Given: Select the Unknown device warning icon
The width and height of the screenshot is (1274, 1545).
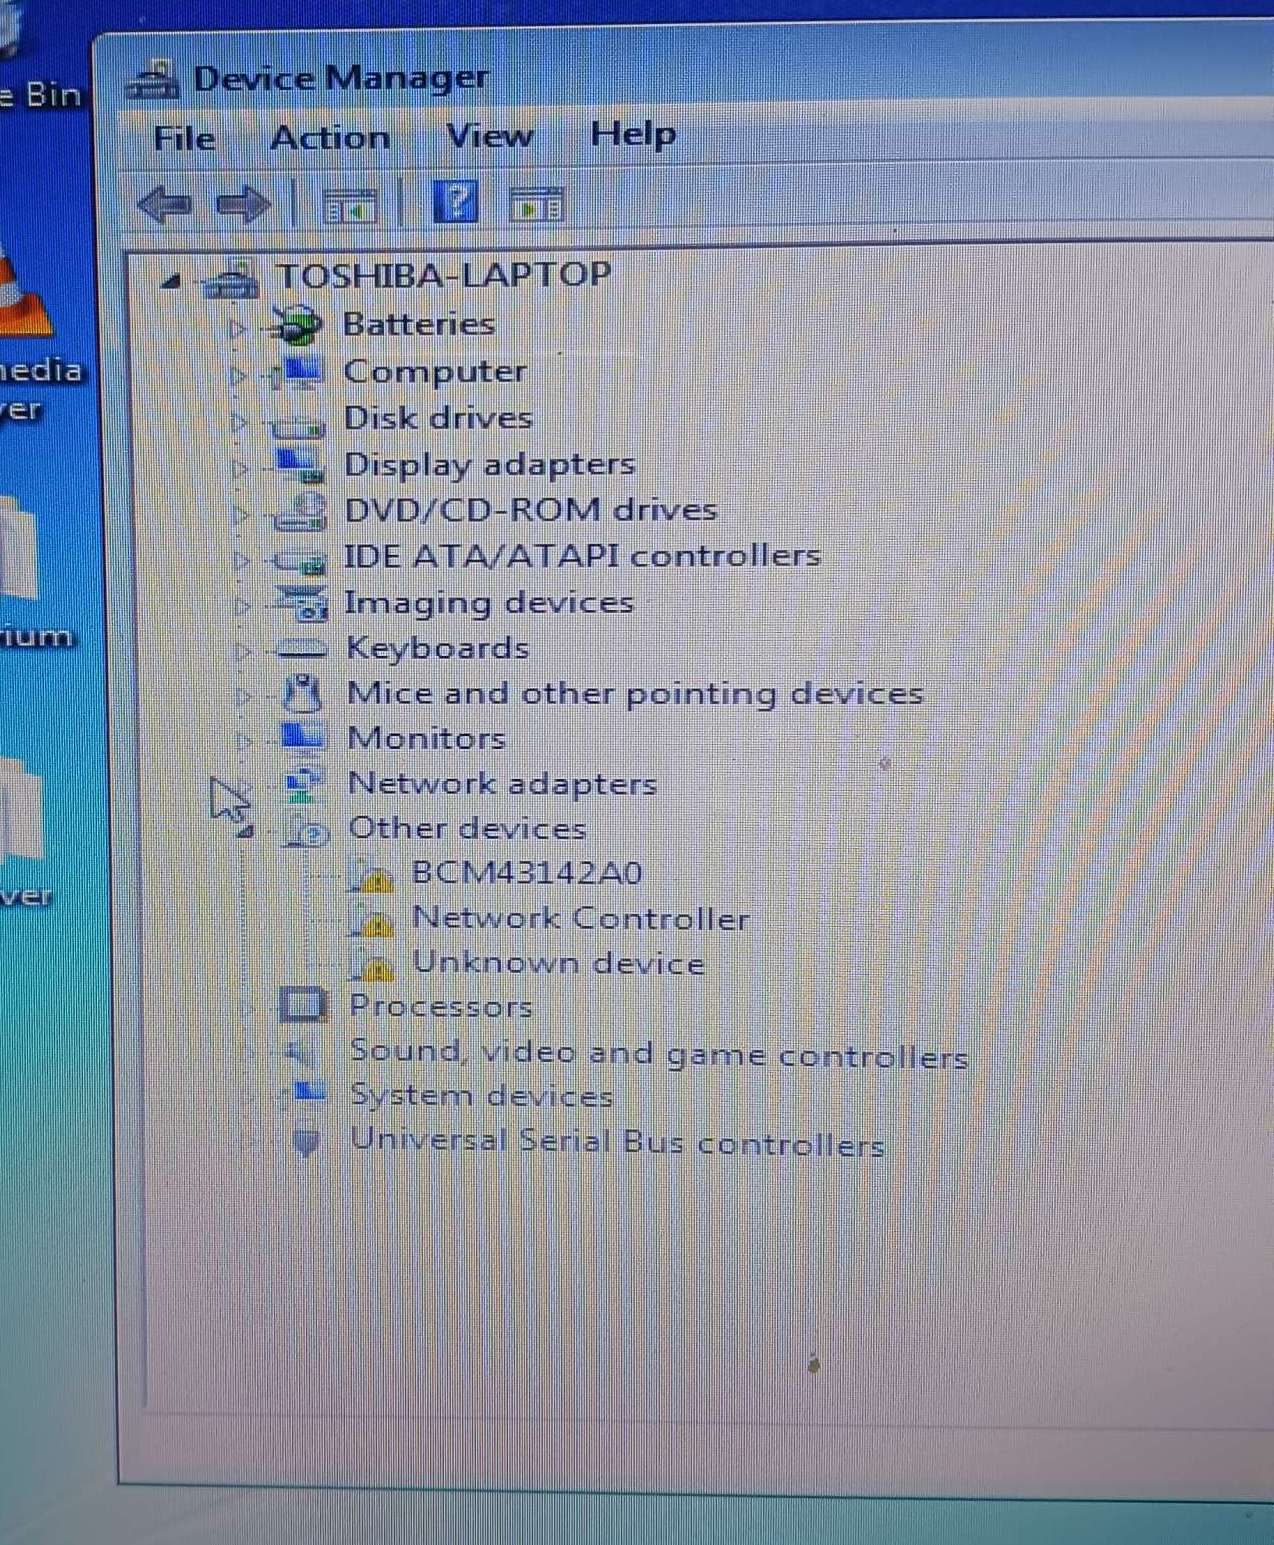Looking at the screenshot, I should point(373,965).
